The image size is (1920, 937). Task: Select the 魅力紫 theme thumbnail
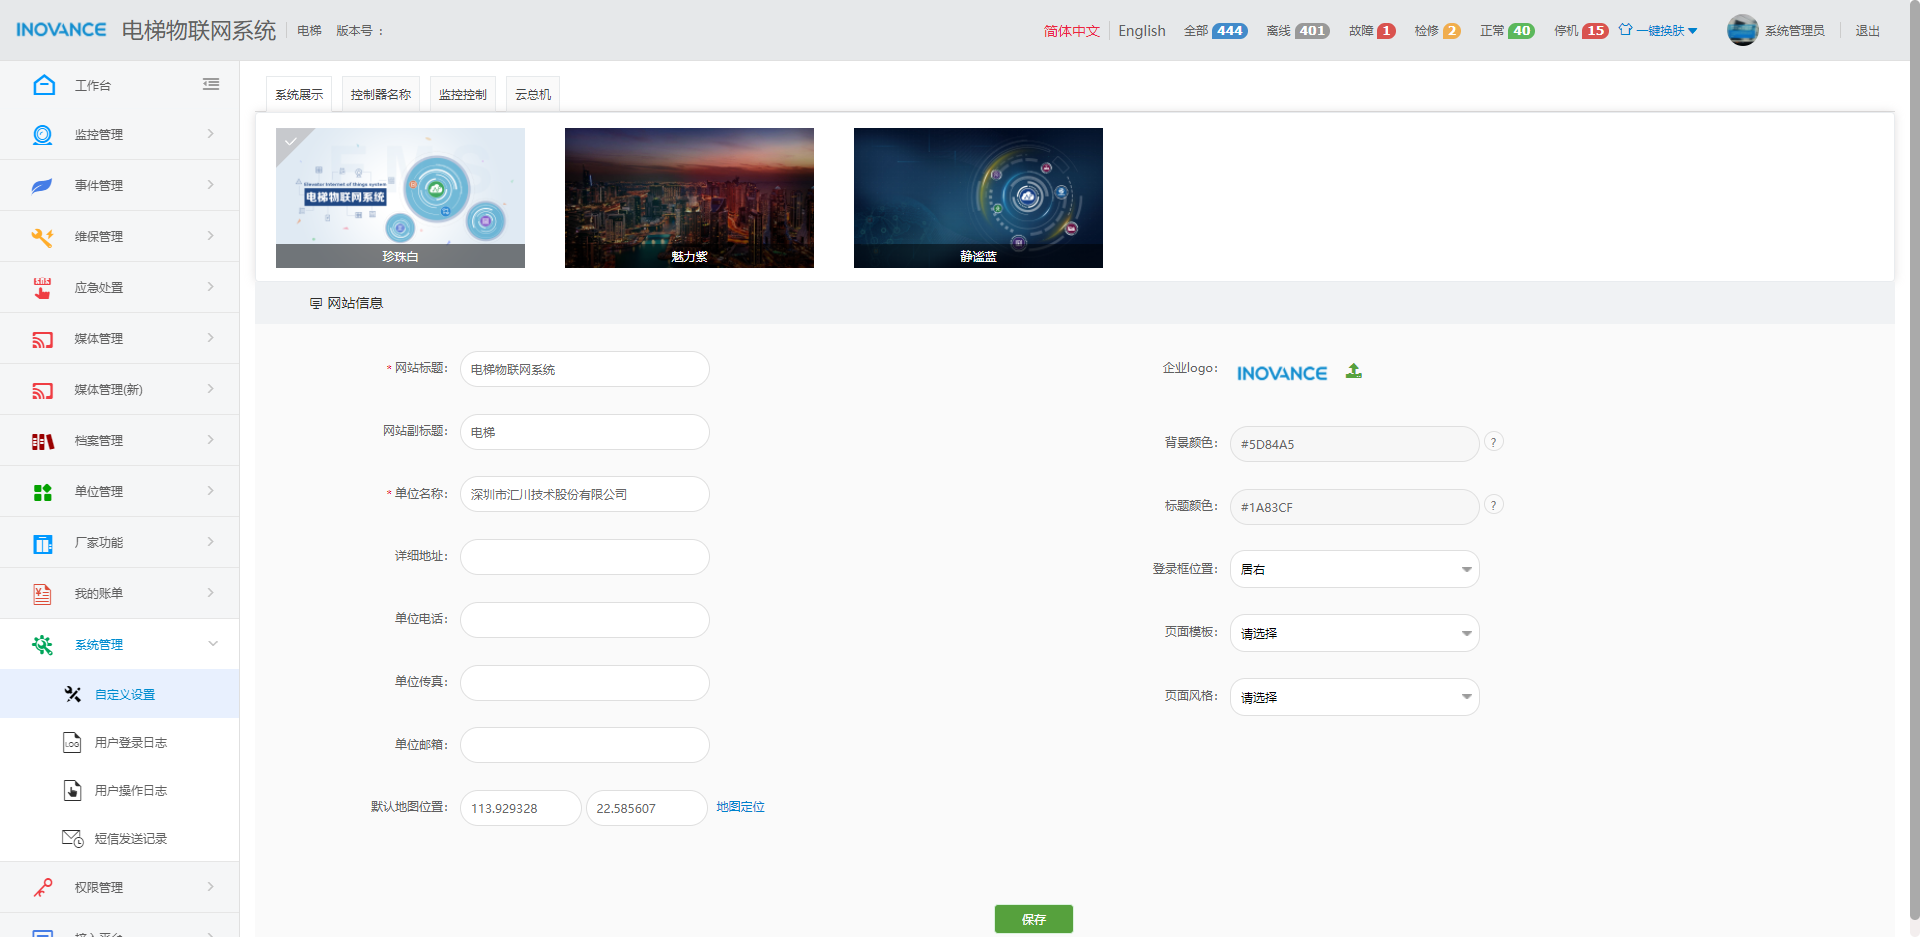click(689, 198)
